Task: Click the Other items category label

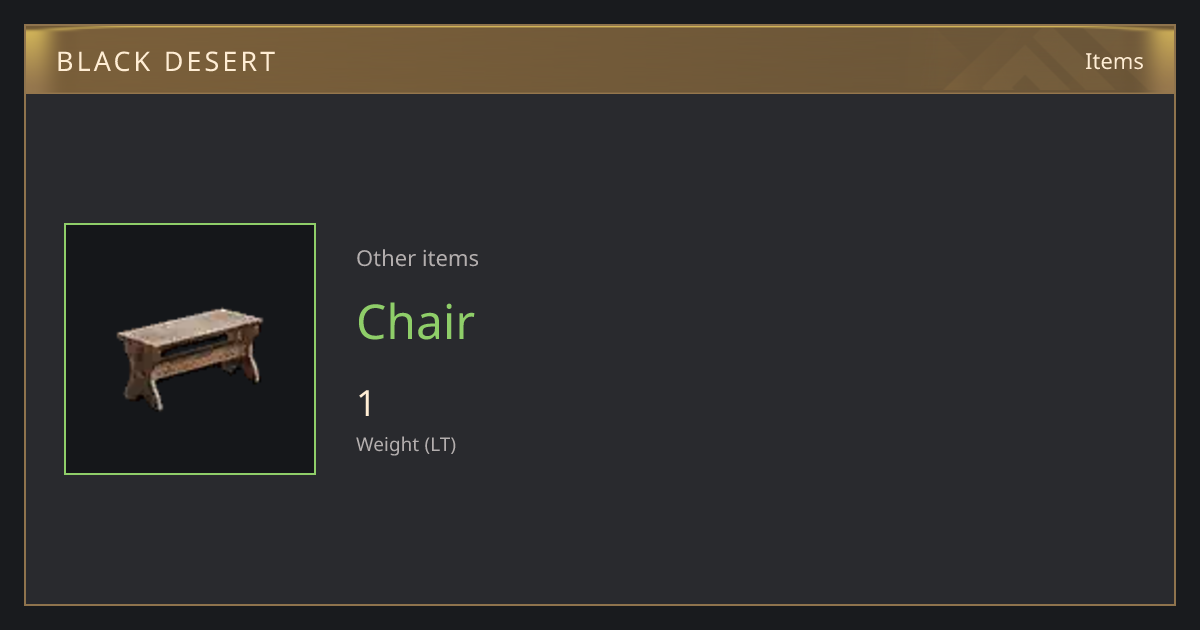Action: click(417, 258)
